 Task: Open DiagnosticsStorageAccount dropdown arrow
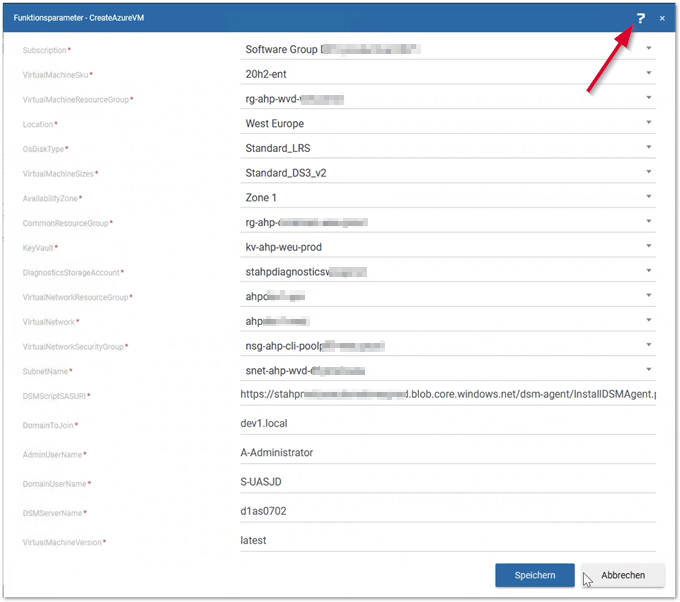click(648, 271)
